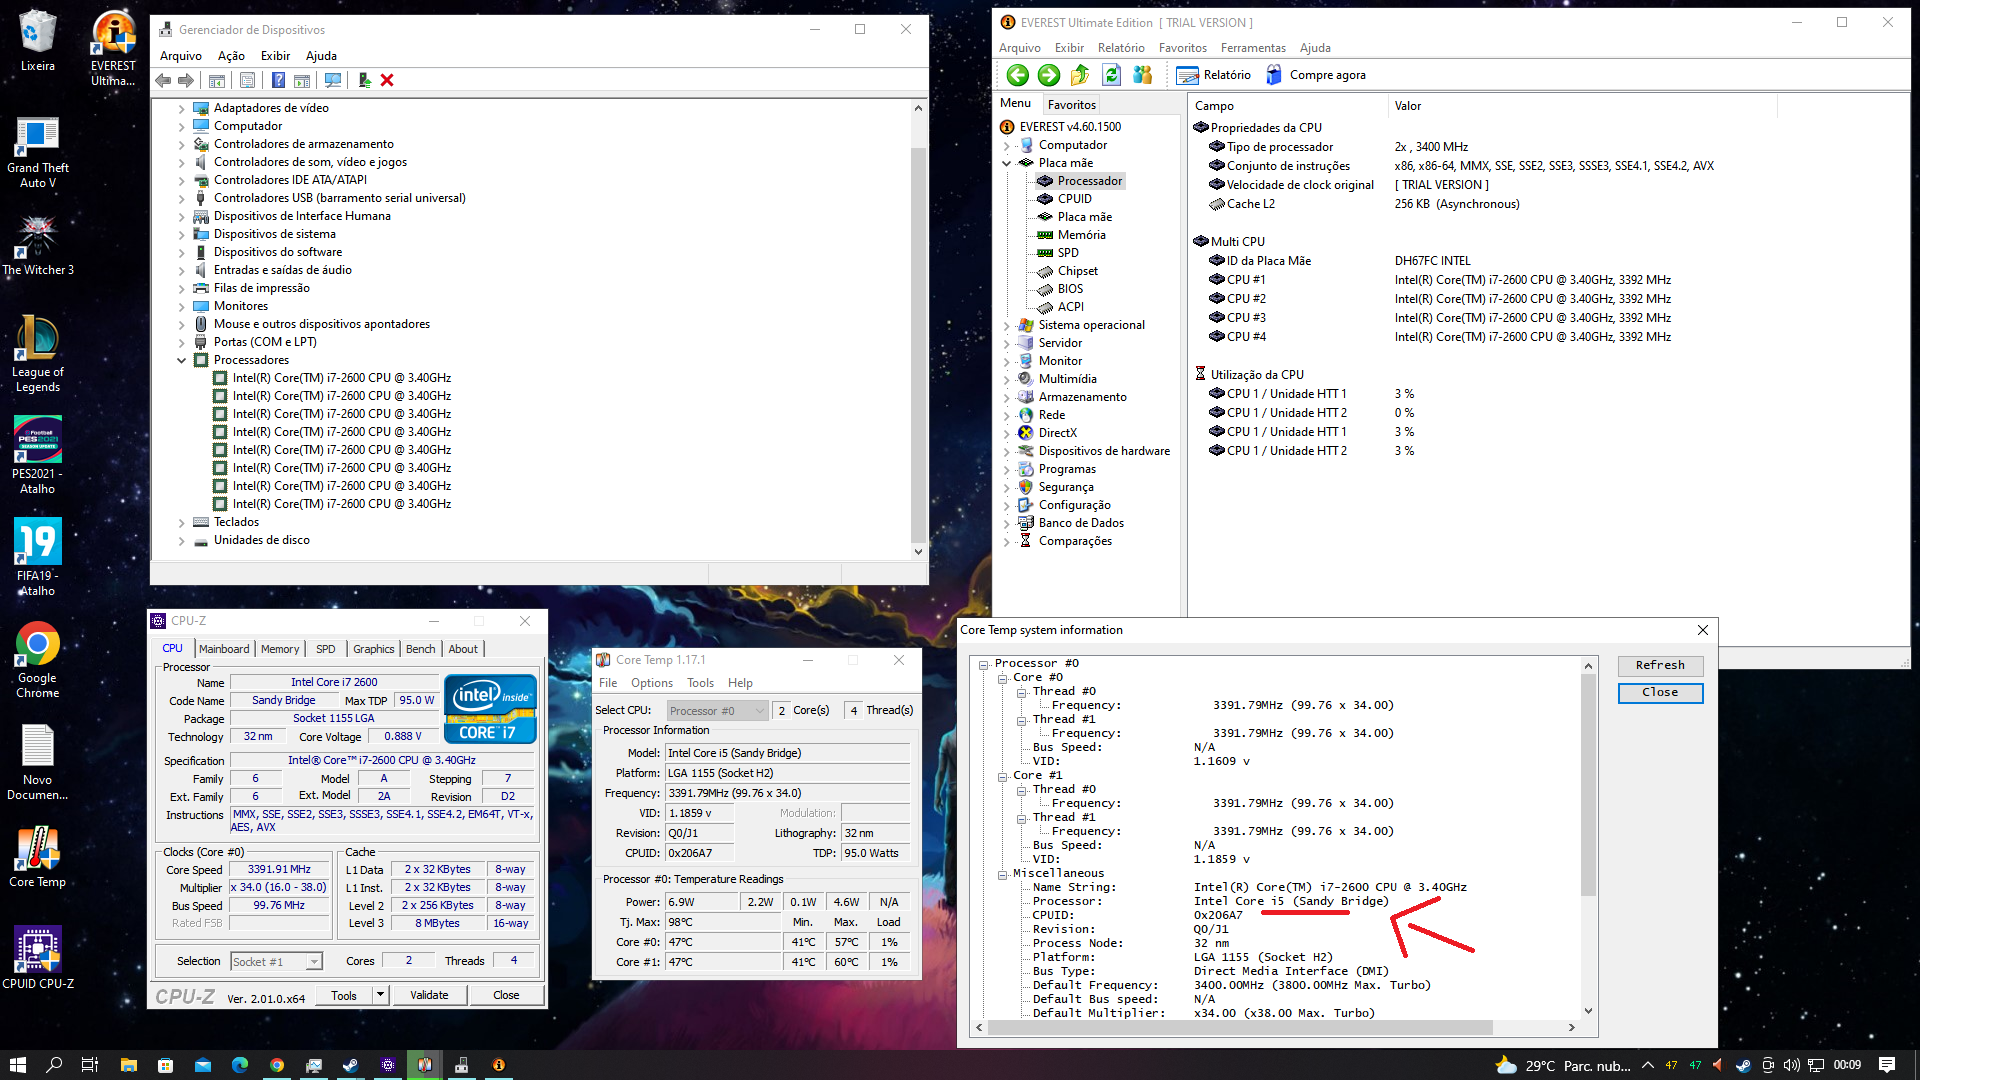Click the 'Cache L2' row in EVEREST
This screenshot has width=1998, height=1080.
(x=1364, y=204)
